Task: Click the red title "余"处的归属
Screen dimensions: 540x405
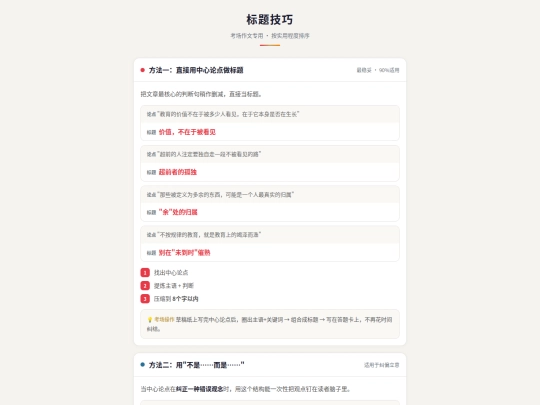Action: (178, 212)
